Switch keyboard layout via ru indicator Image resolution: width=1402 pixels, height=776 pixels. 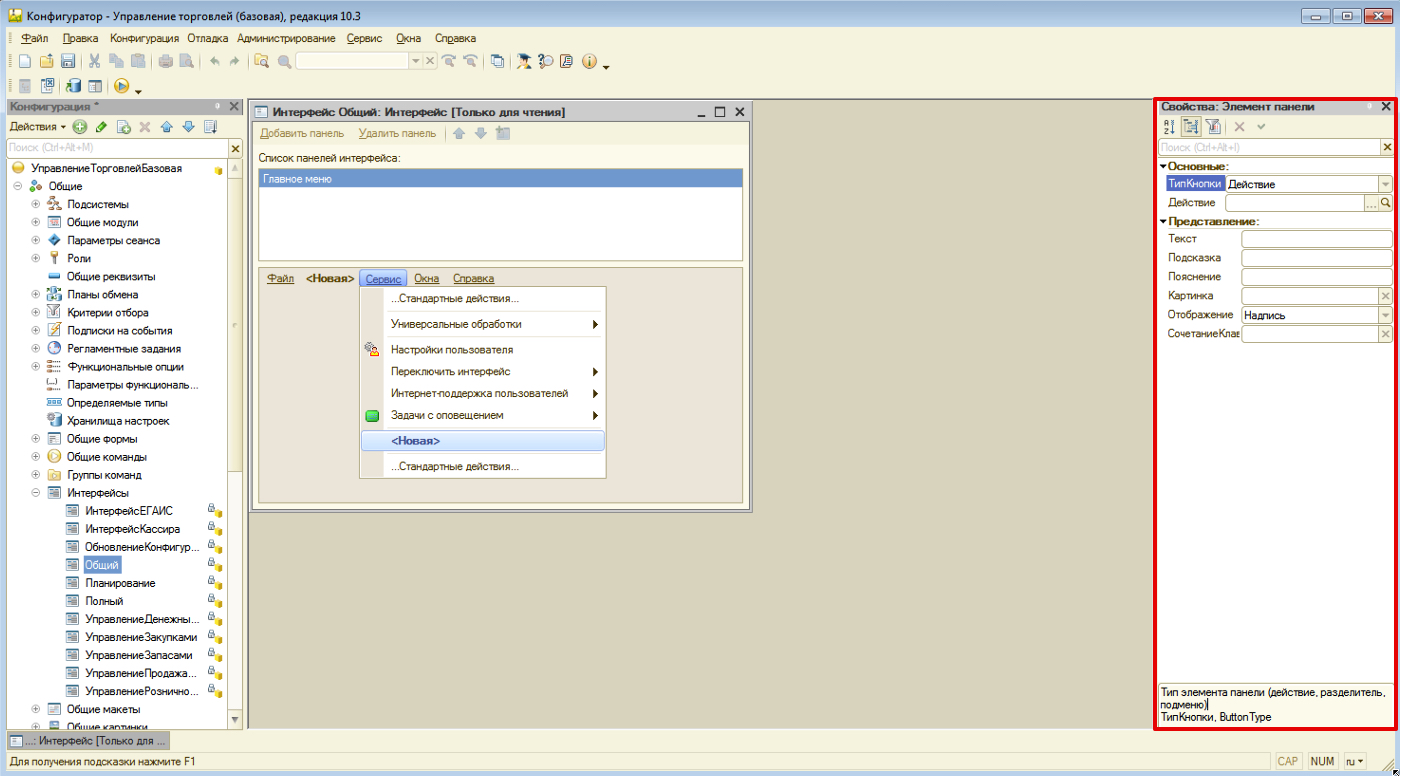(1356, 762)
